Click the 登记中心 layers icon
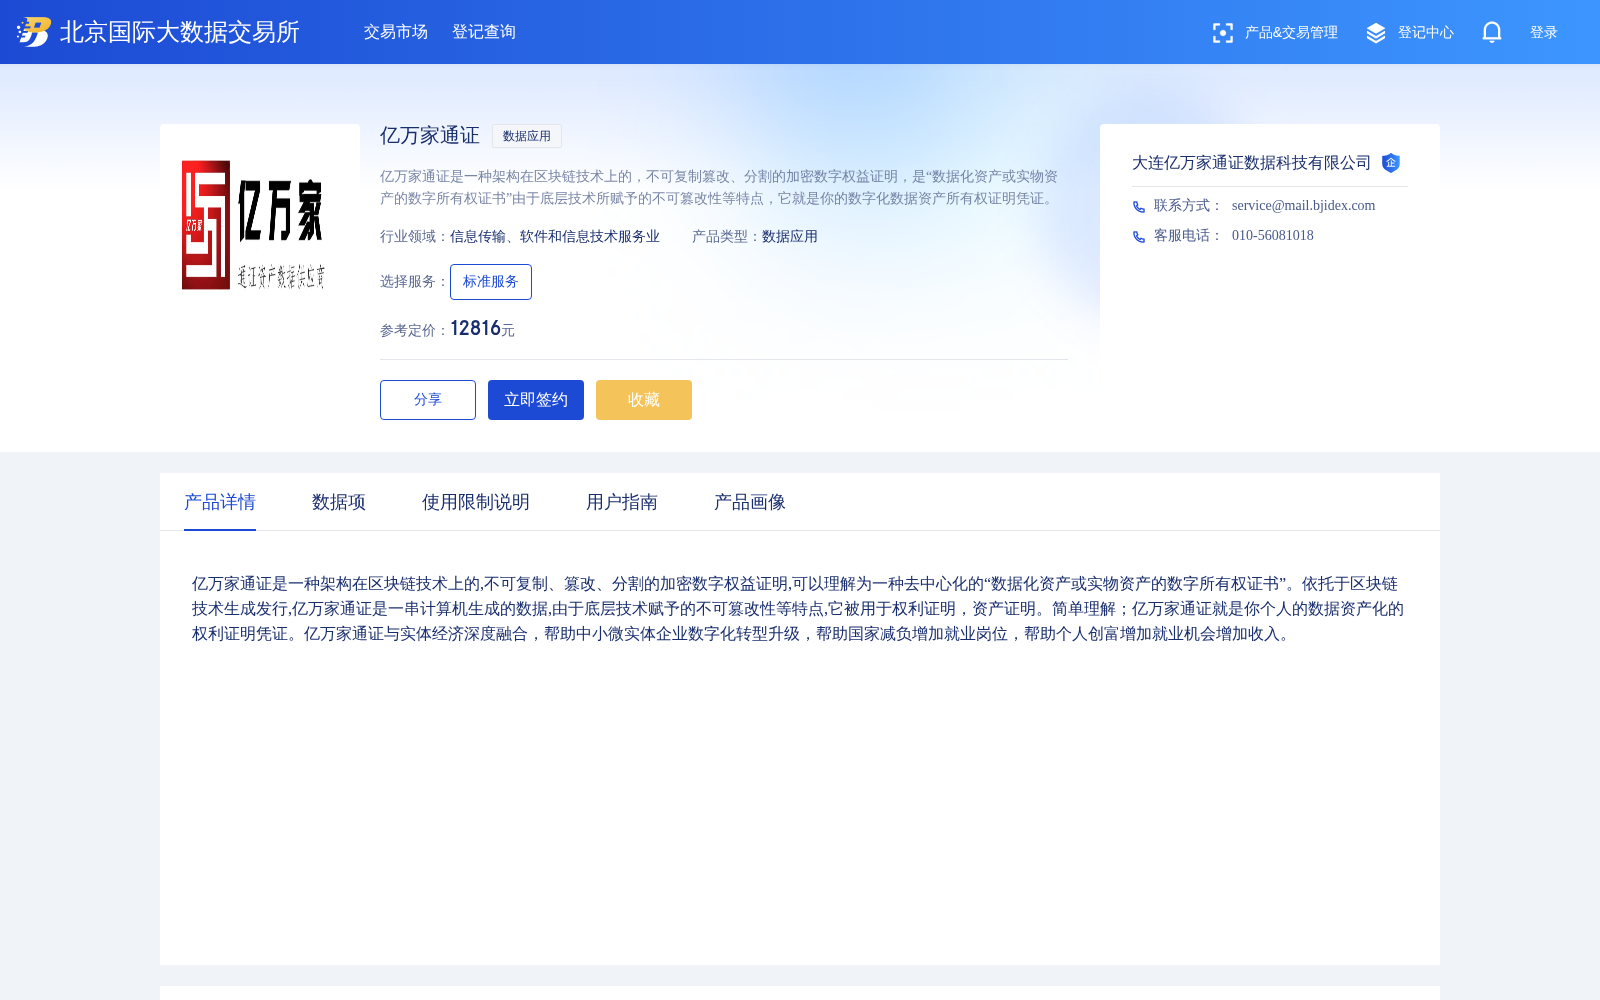The height and width of the screenshot is (1000, 1600). pyautogui.click(x=1376, y=33)
